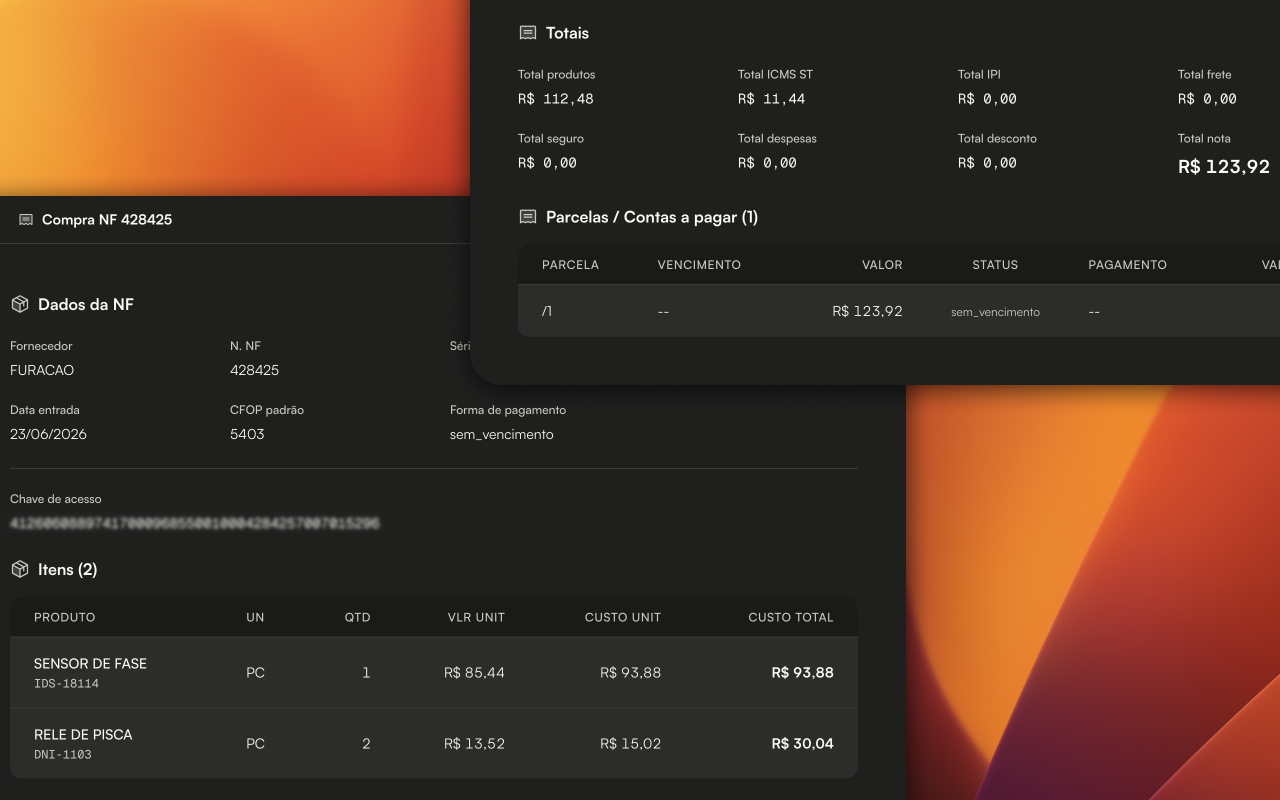1280x800 pixels.
Task: Click the VENCIMENTO column header
Action: 699,265
